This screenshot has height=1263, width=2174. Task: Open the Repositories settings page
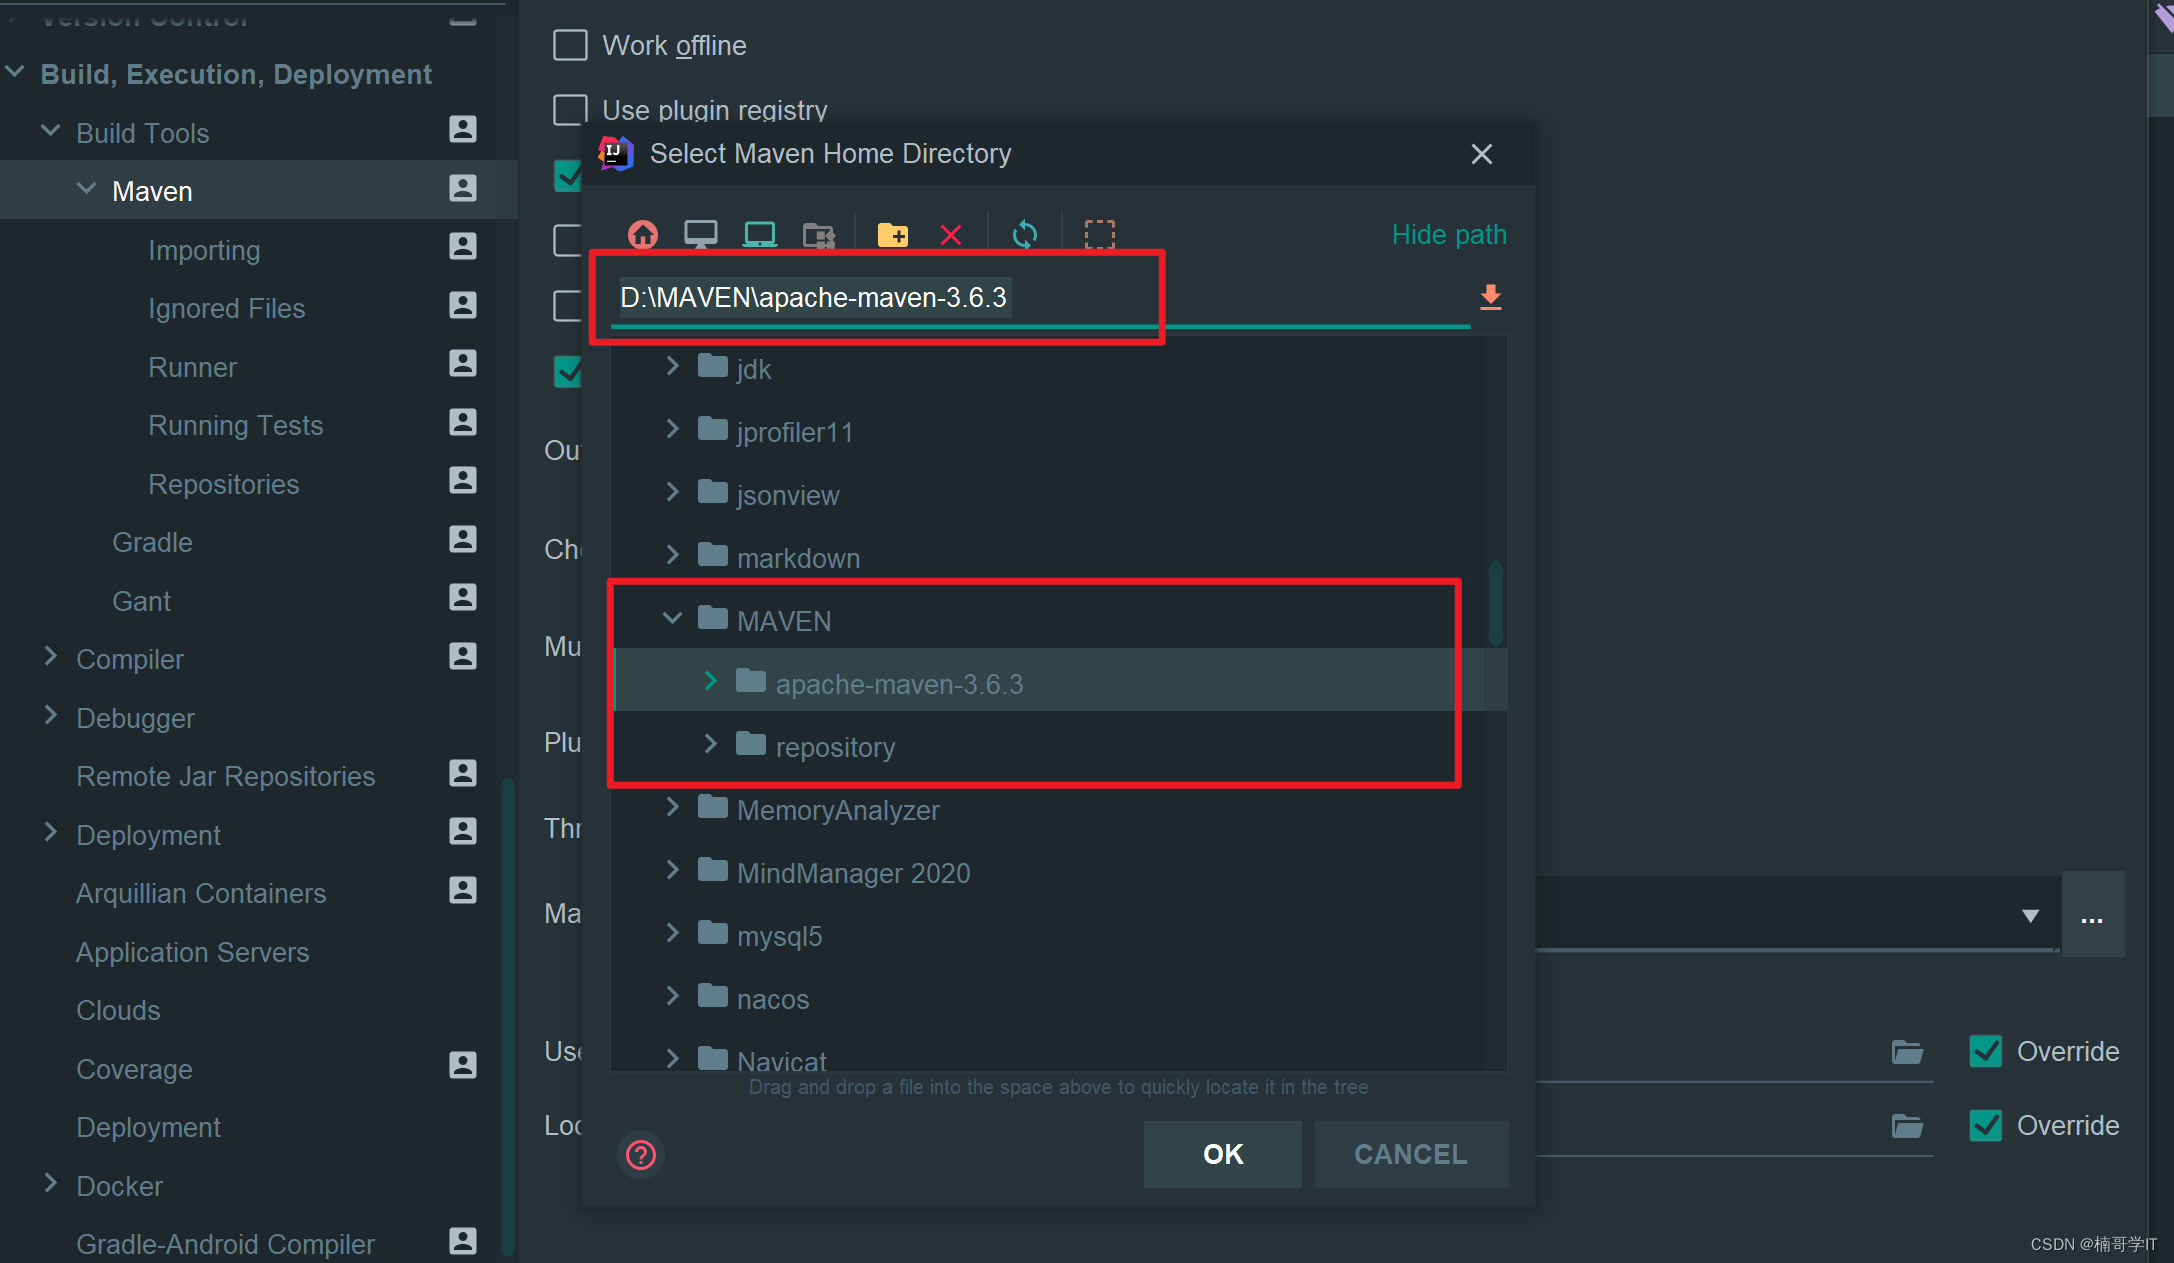[x=223, y=484]
